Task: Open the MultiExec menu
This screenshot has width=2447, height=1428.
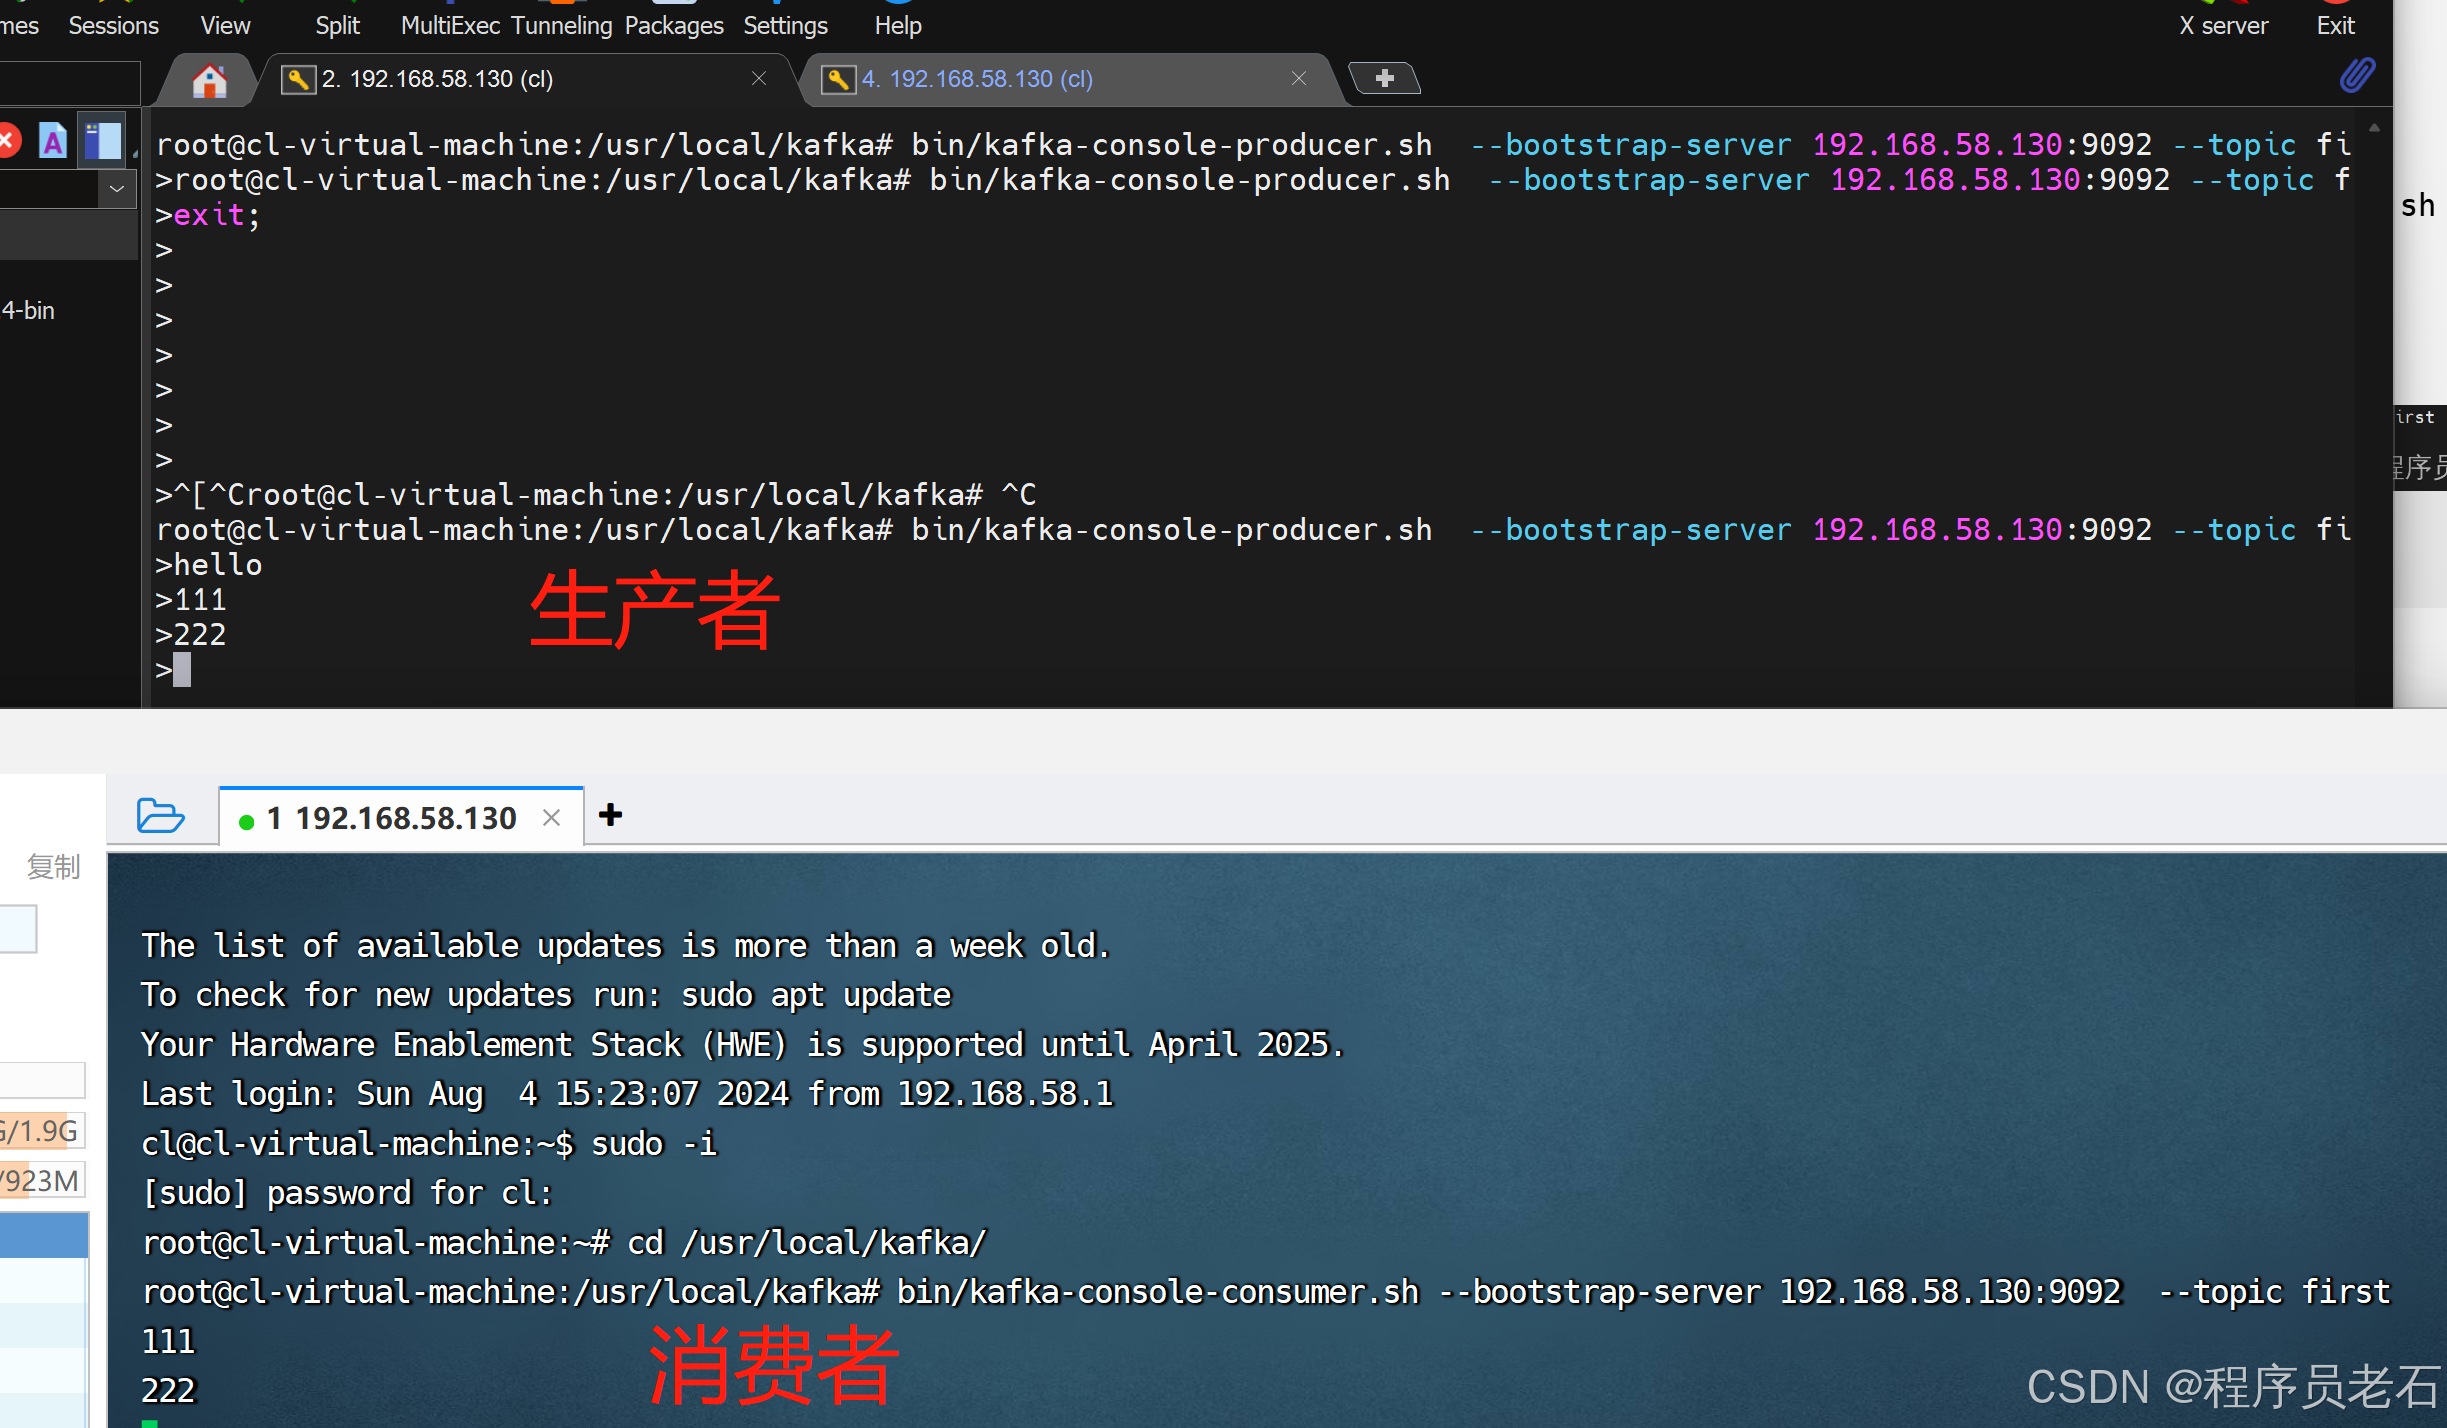Action: tap(450, 26)
